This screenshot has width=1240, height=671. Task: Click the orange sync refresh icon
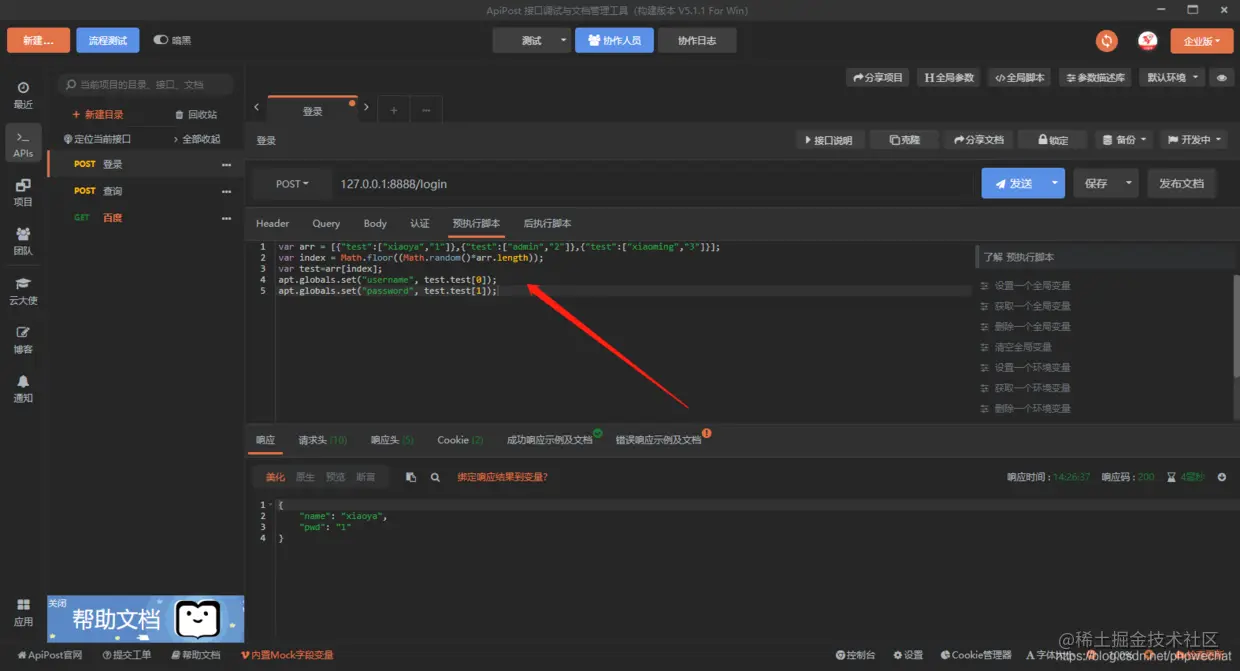[x=1106, y=40]
